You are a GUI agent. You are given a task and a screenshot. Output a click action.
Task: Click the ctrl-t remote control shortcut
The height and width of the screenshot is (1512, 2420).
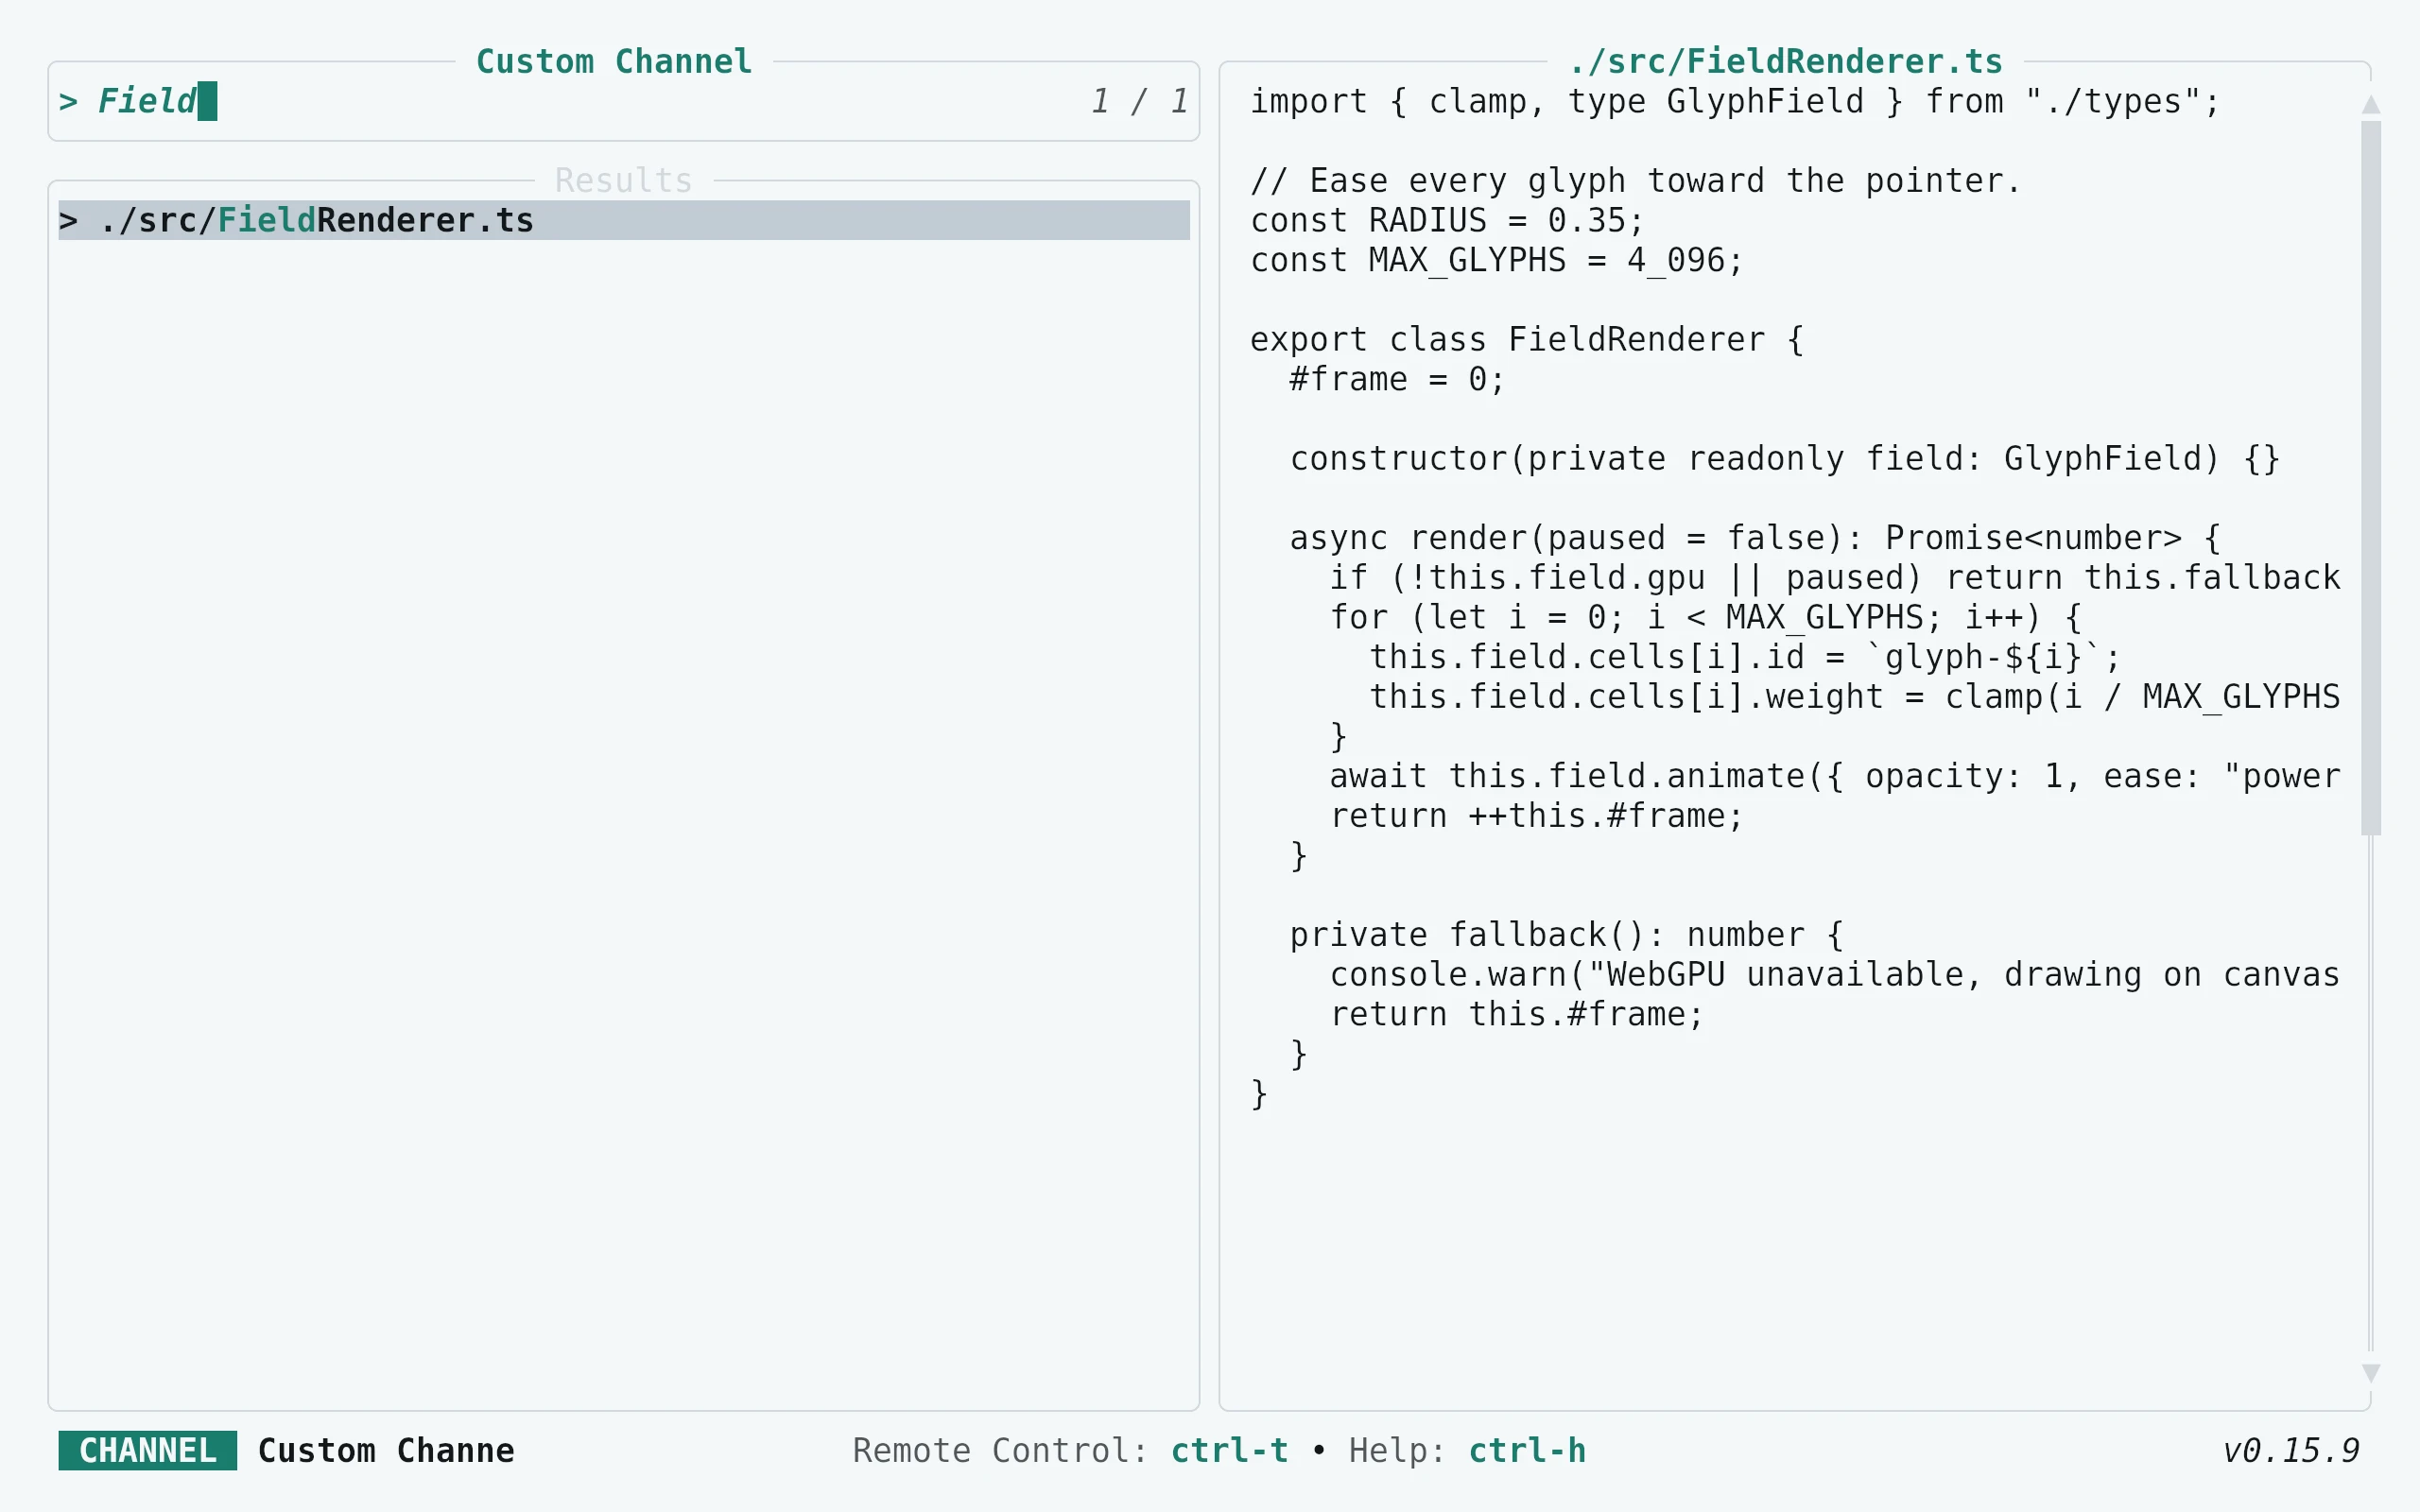[x=1229, y=1450]
